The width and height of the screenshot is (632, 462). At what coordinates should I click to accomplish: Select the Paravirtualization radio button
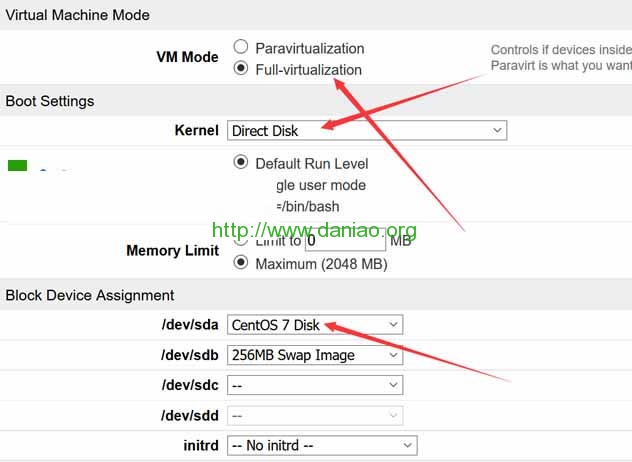240,47
